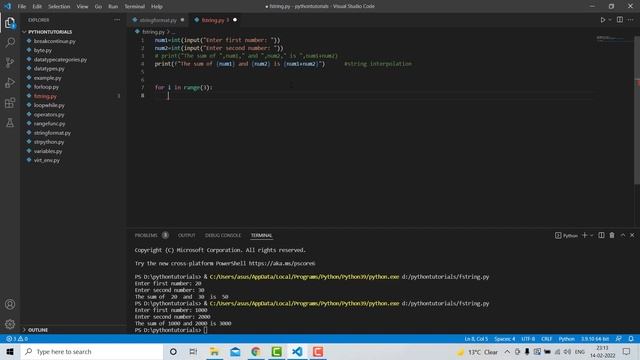Open Cortana circle on the taskbar
The height and width of the screenshot is (360, 640).
tap(173, 351)
